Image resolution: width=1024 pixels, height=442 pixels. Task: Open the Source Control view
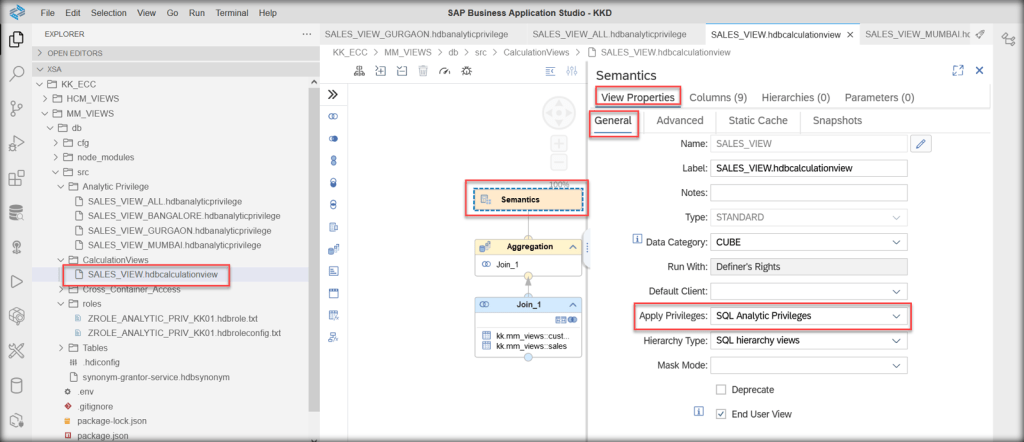(x=16, y=108)
